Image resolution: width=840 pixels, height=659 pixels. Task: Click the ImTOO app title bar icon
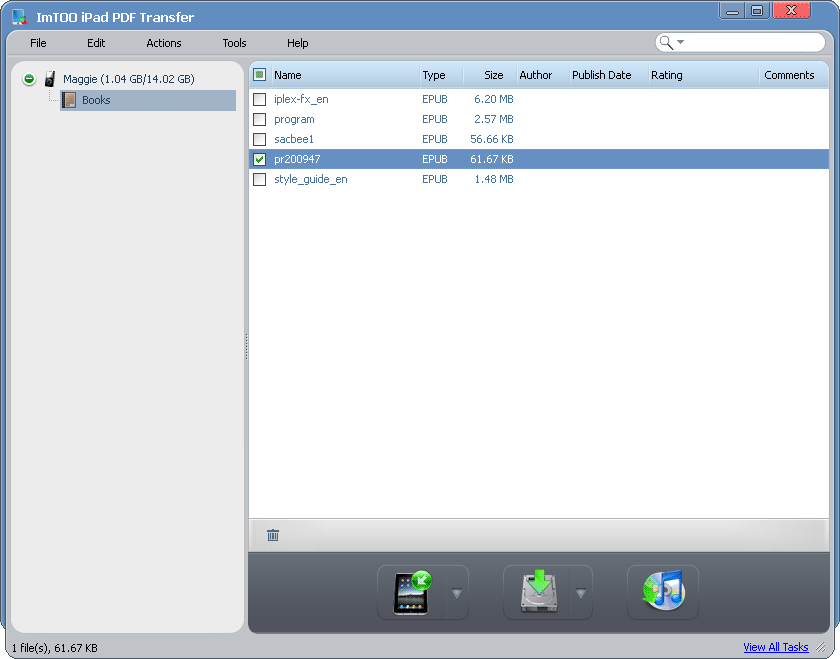tap(20, 17)
